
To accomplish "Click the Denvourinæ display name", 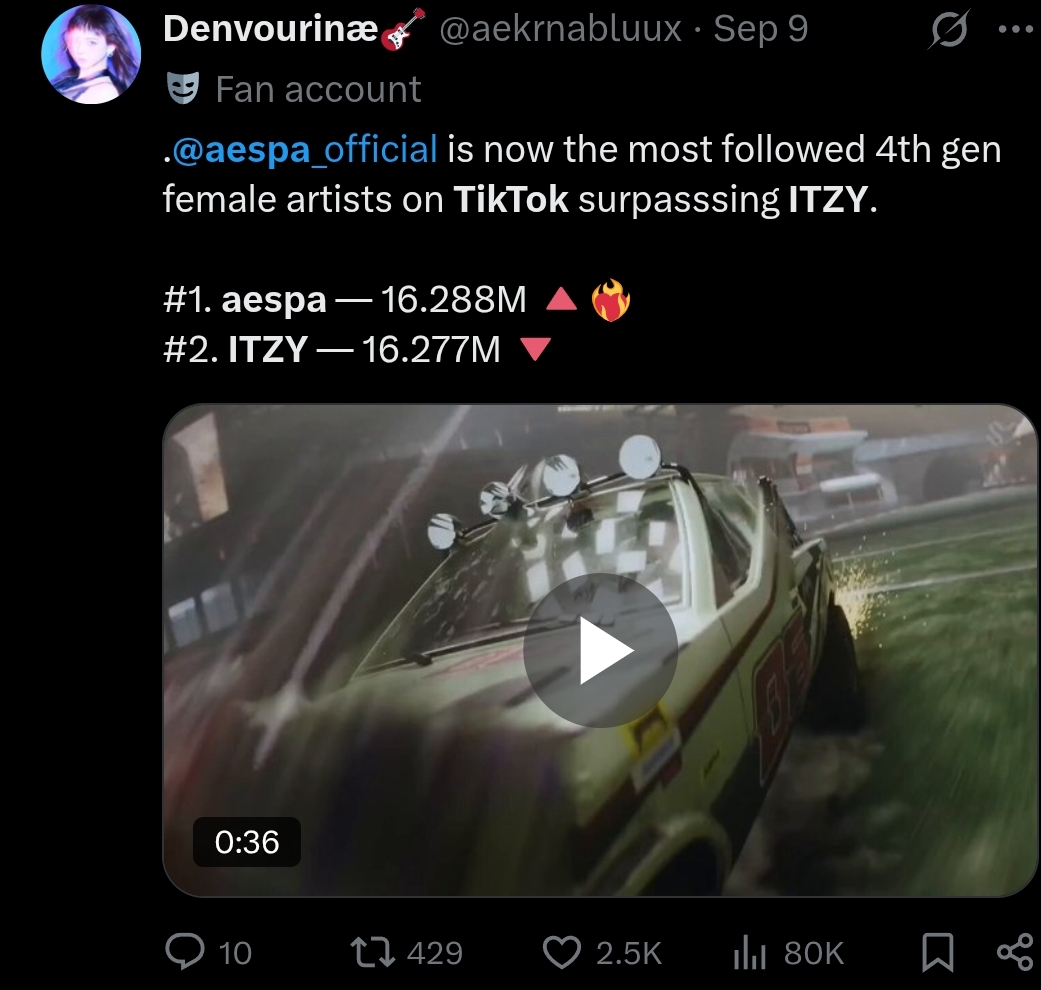I will (x=271, y=29).
